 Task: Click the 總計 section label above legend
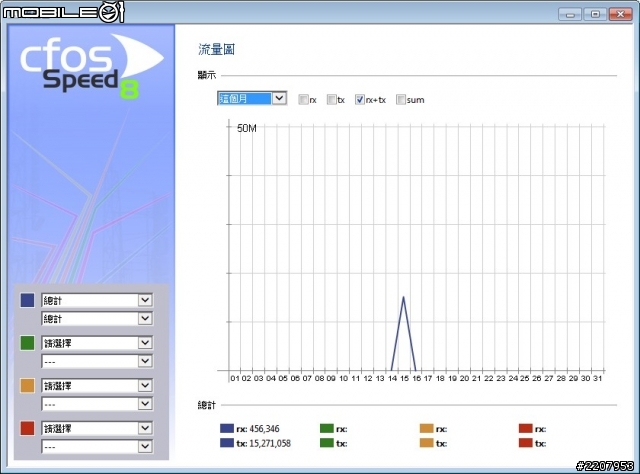pyautogui.click(x=207, y=405)
